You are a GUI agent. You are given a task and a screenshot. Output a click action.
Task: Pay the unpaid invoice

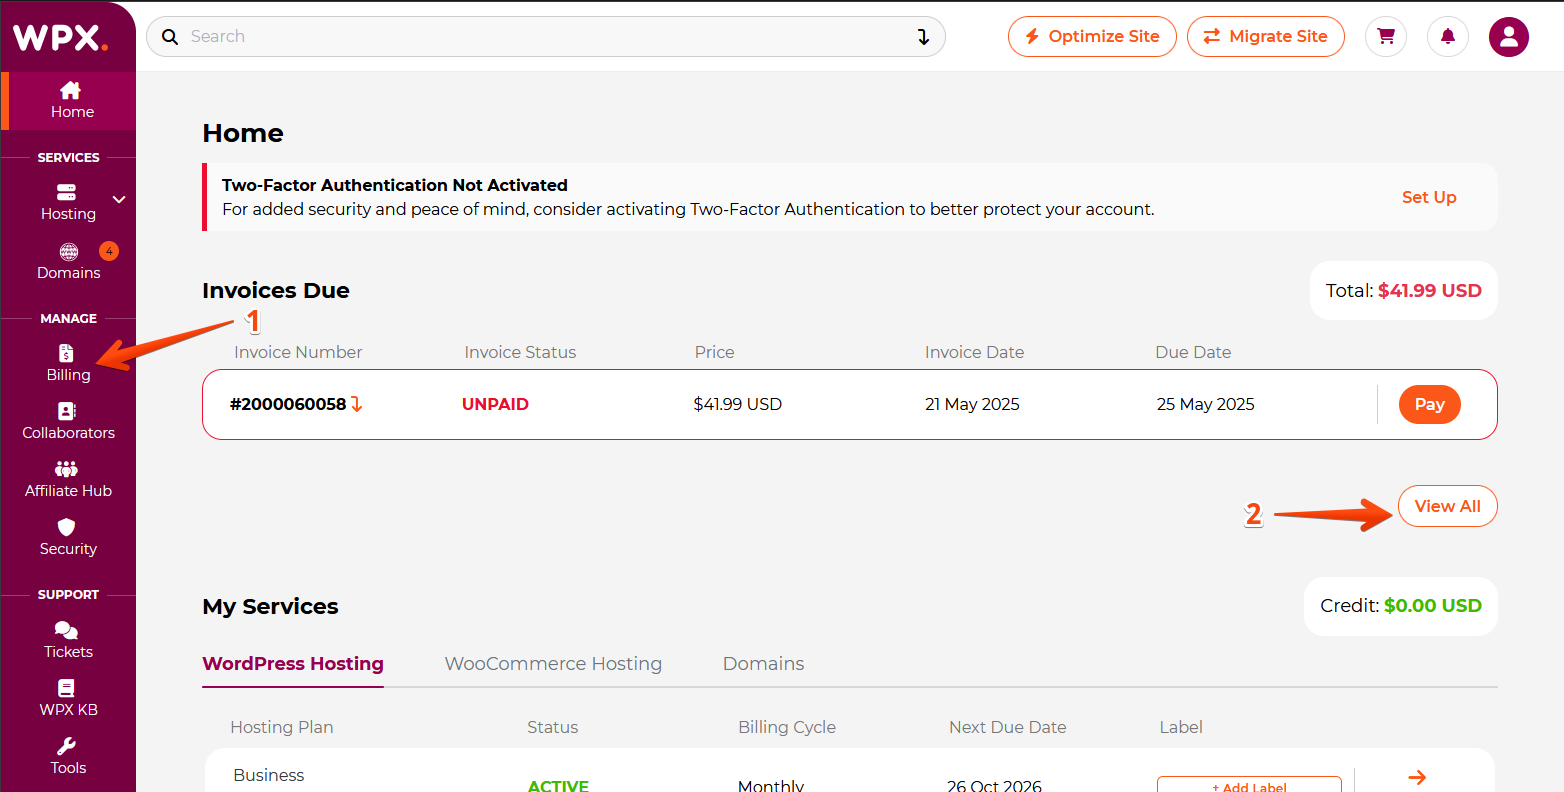[1429, 405]
